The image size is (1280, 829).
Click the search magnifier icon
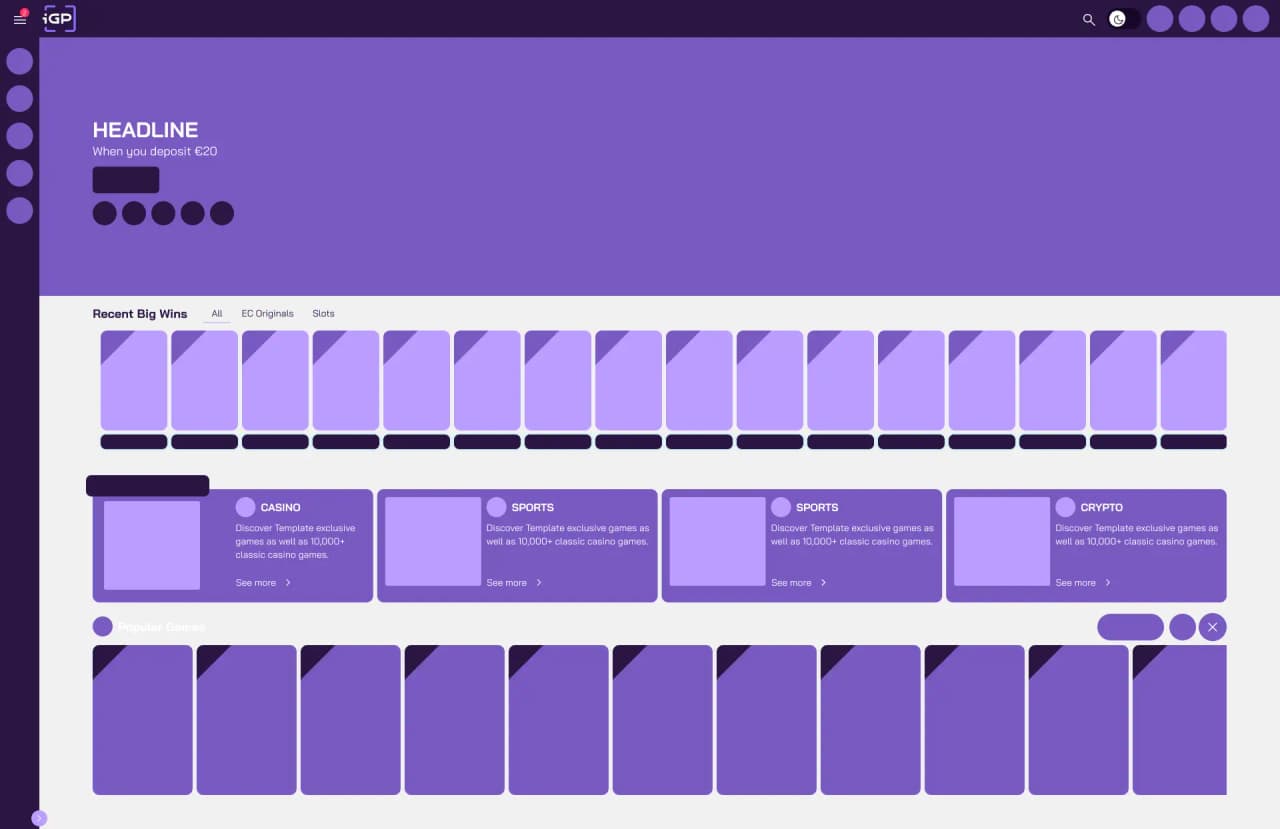1089,19
